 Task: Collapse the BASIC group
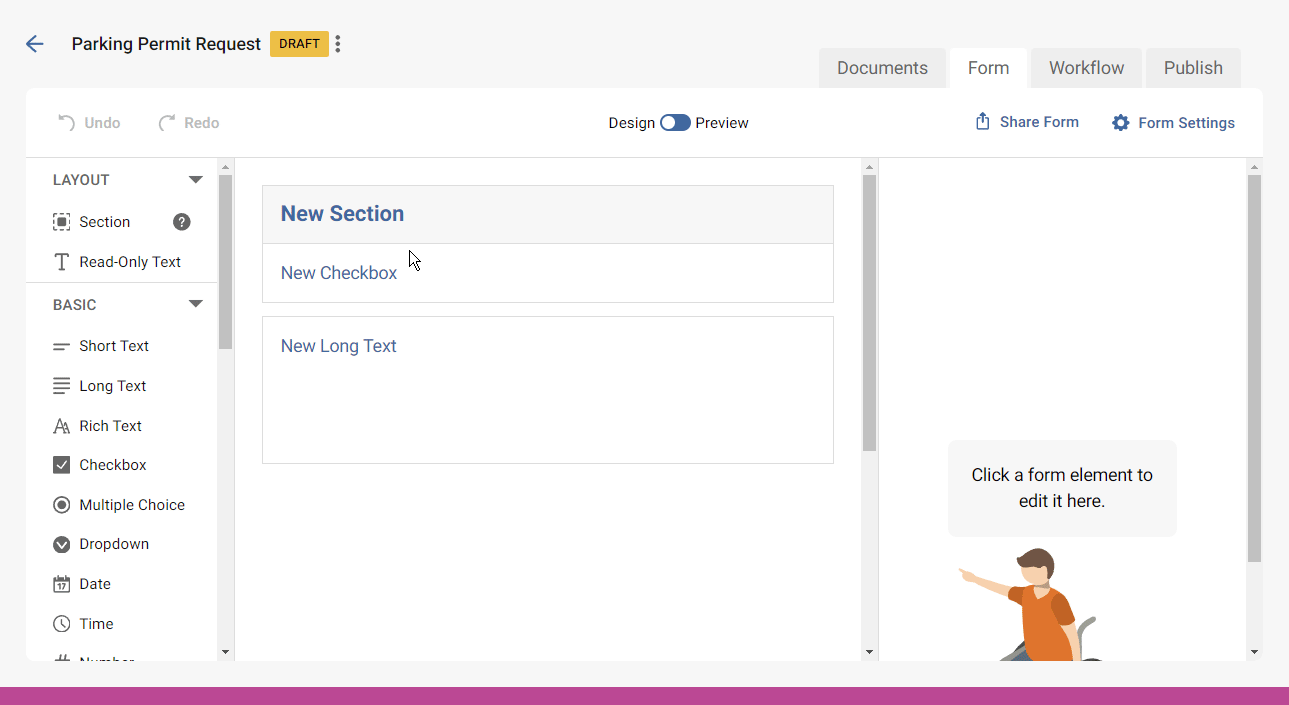point(196,305)
